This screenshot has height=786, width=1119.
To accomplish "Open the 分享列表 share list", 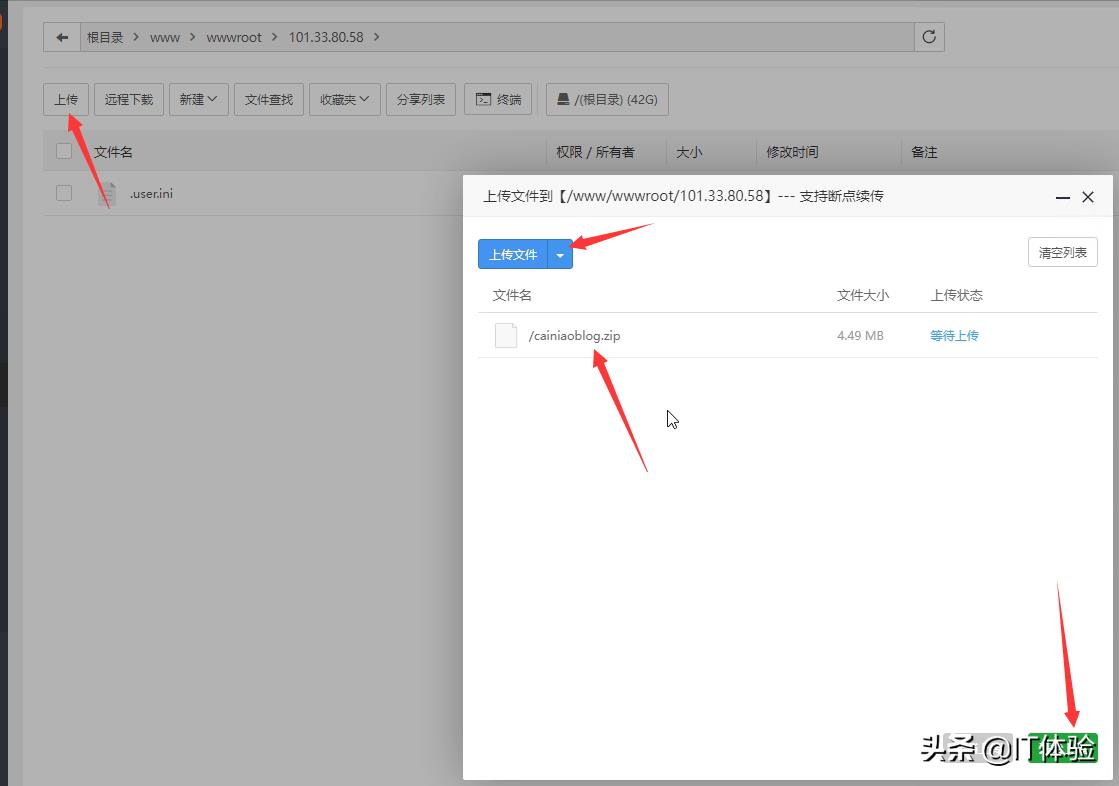I will pos(421,99).
